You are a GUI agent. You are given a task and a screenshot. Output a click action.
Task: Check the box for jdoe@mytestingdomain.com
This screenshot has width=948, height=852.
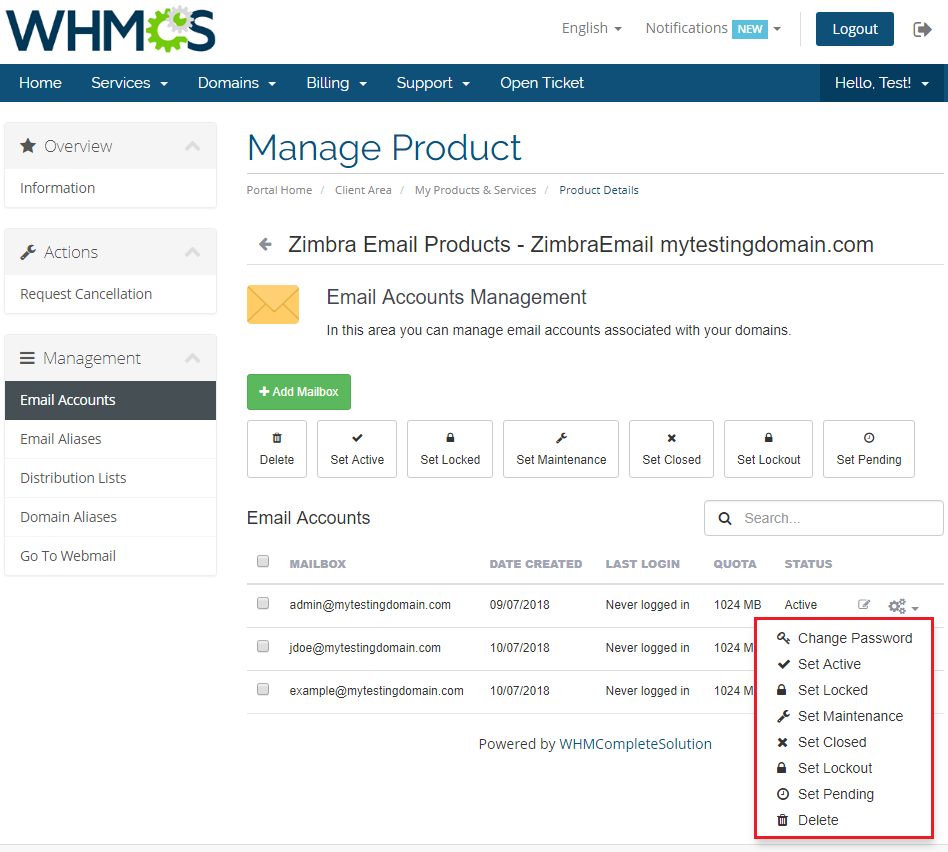tap(263, 646)
